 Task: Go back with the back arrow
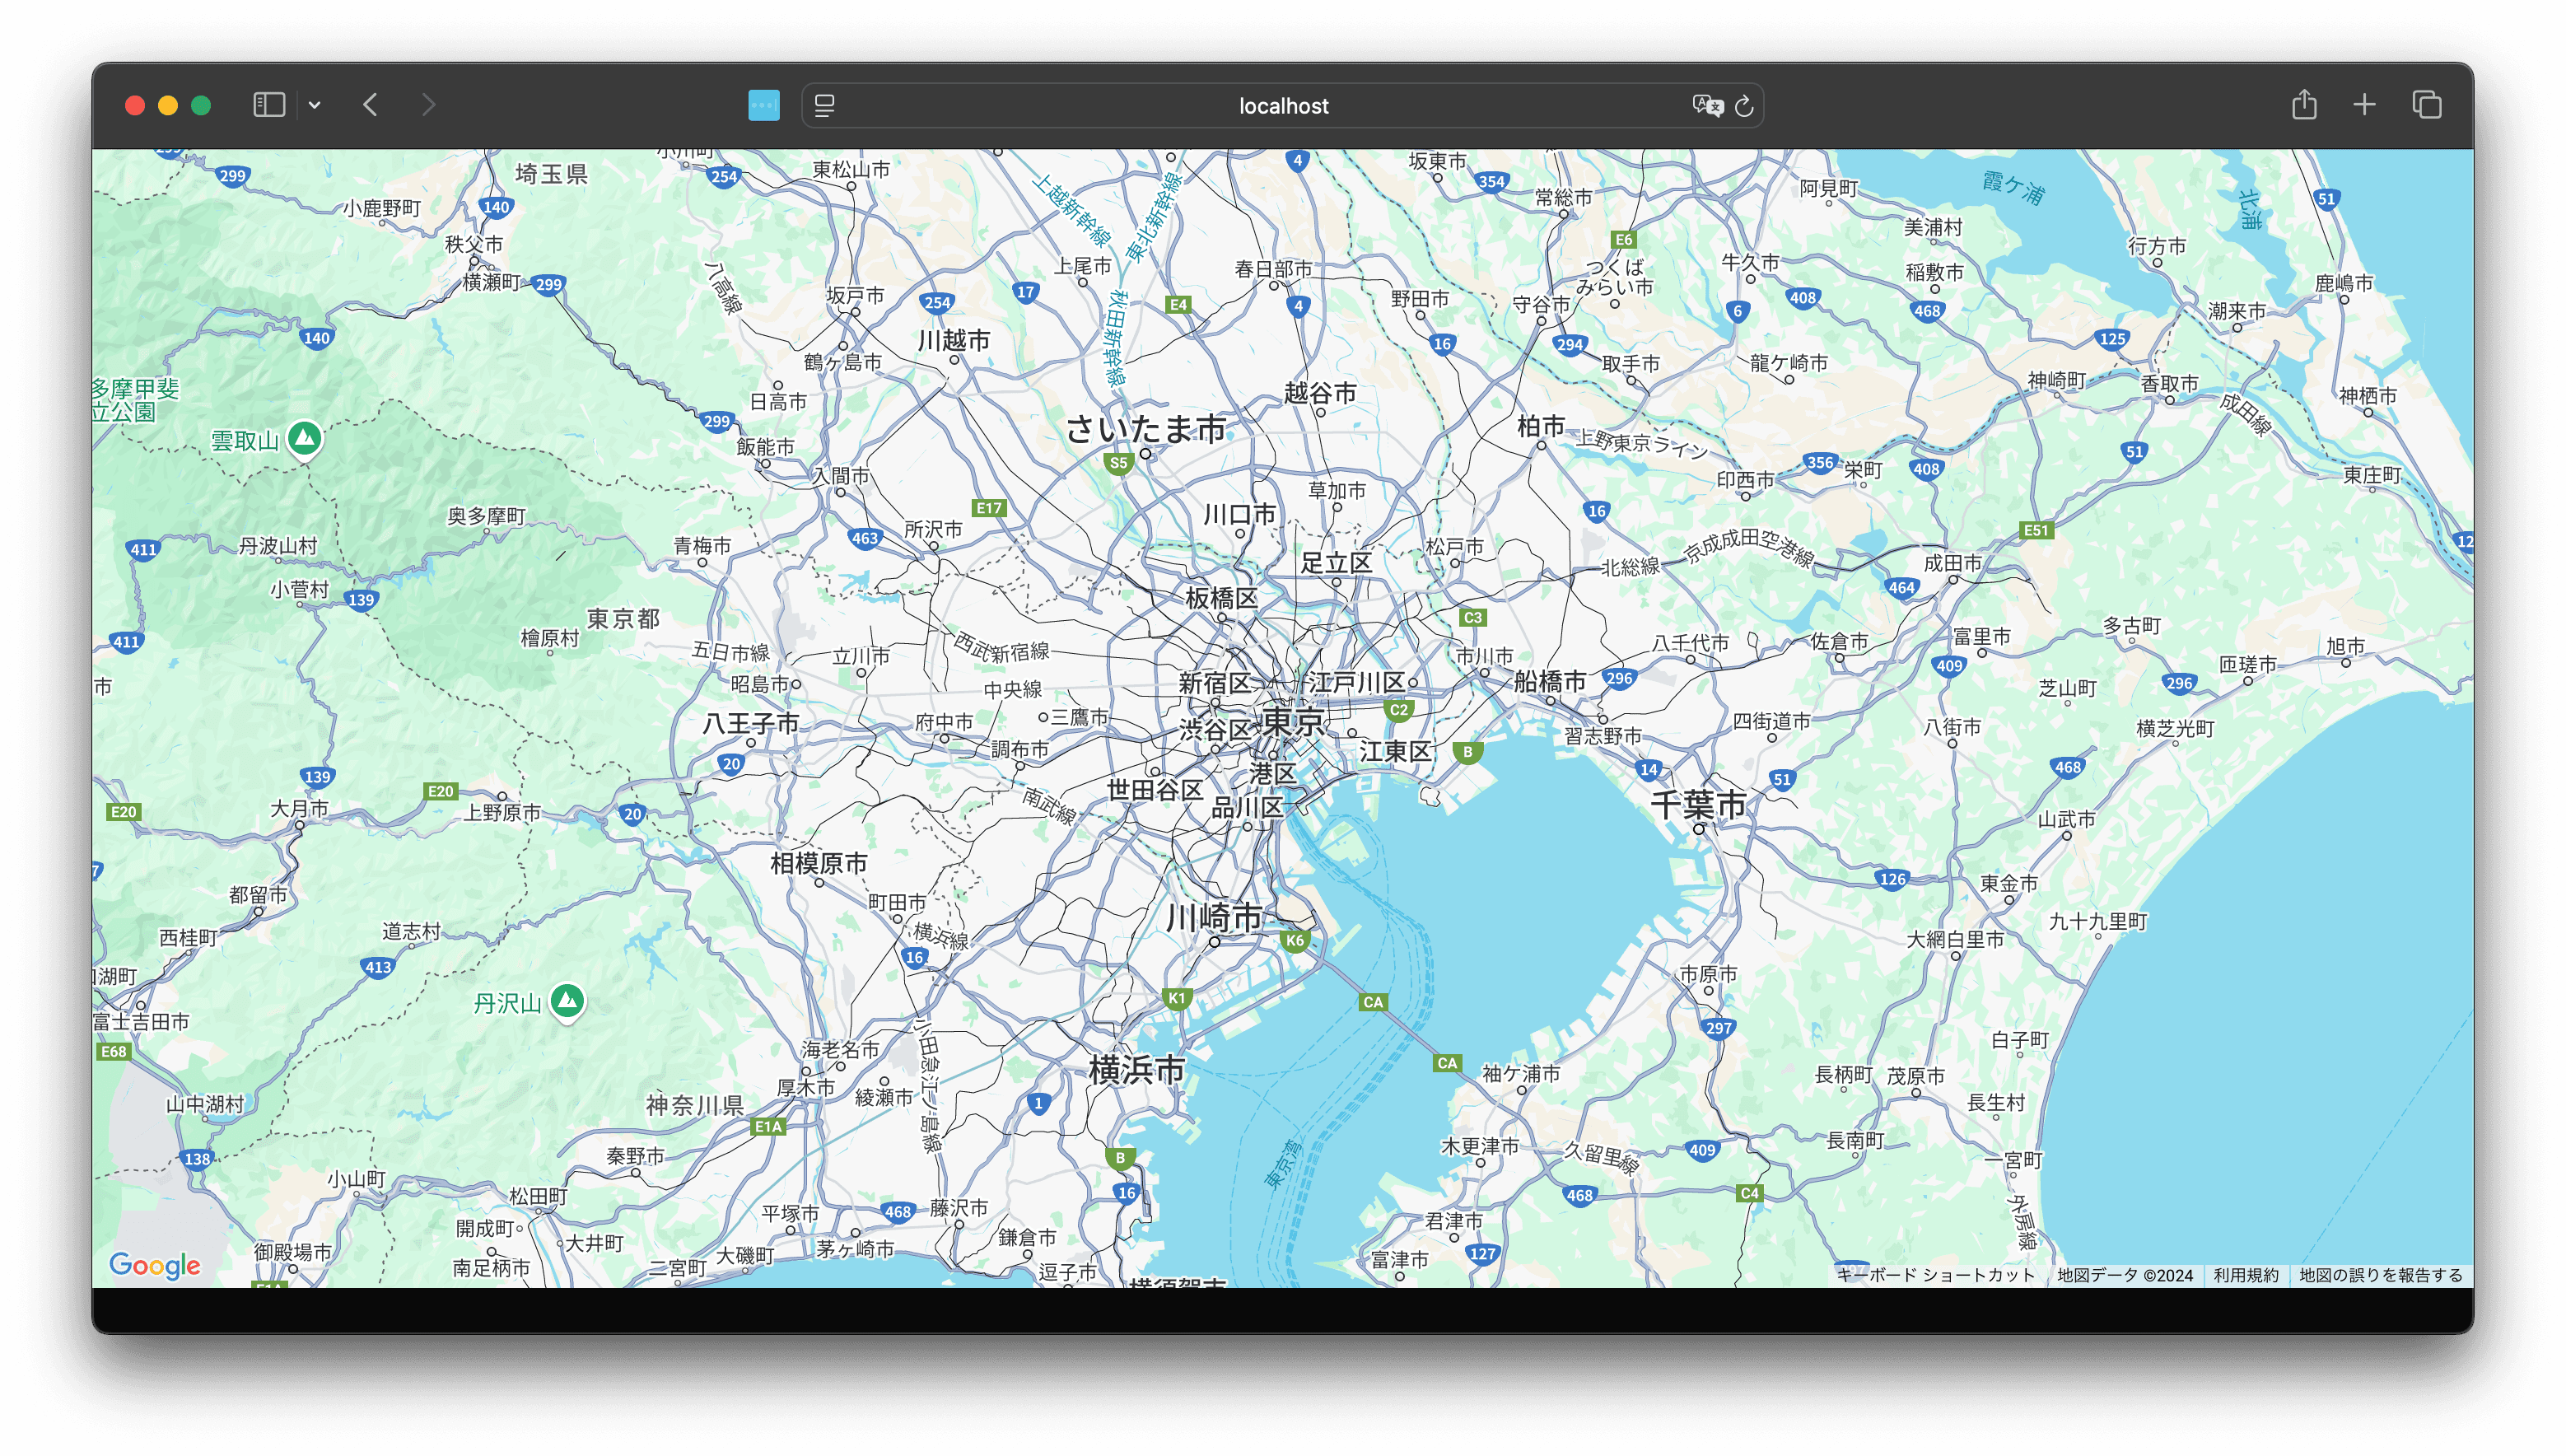371,105
